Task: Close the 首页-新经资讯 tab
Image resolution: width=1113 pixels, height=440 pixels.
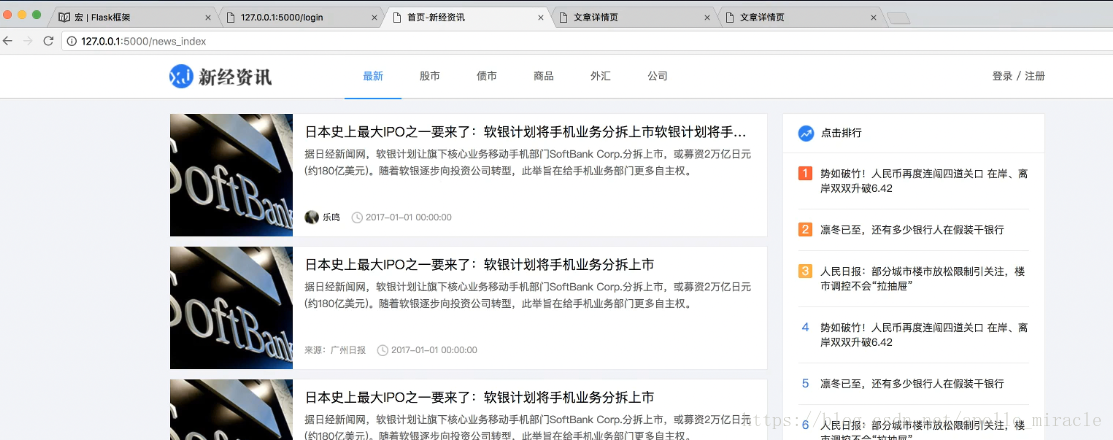Action: tap(541, 18)
